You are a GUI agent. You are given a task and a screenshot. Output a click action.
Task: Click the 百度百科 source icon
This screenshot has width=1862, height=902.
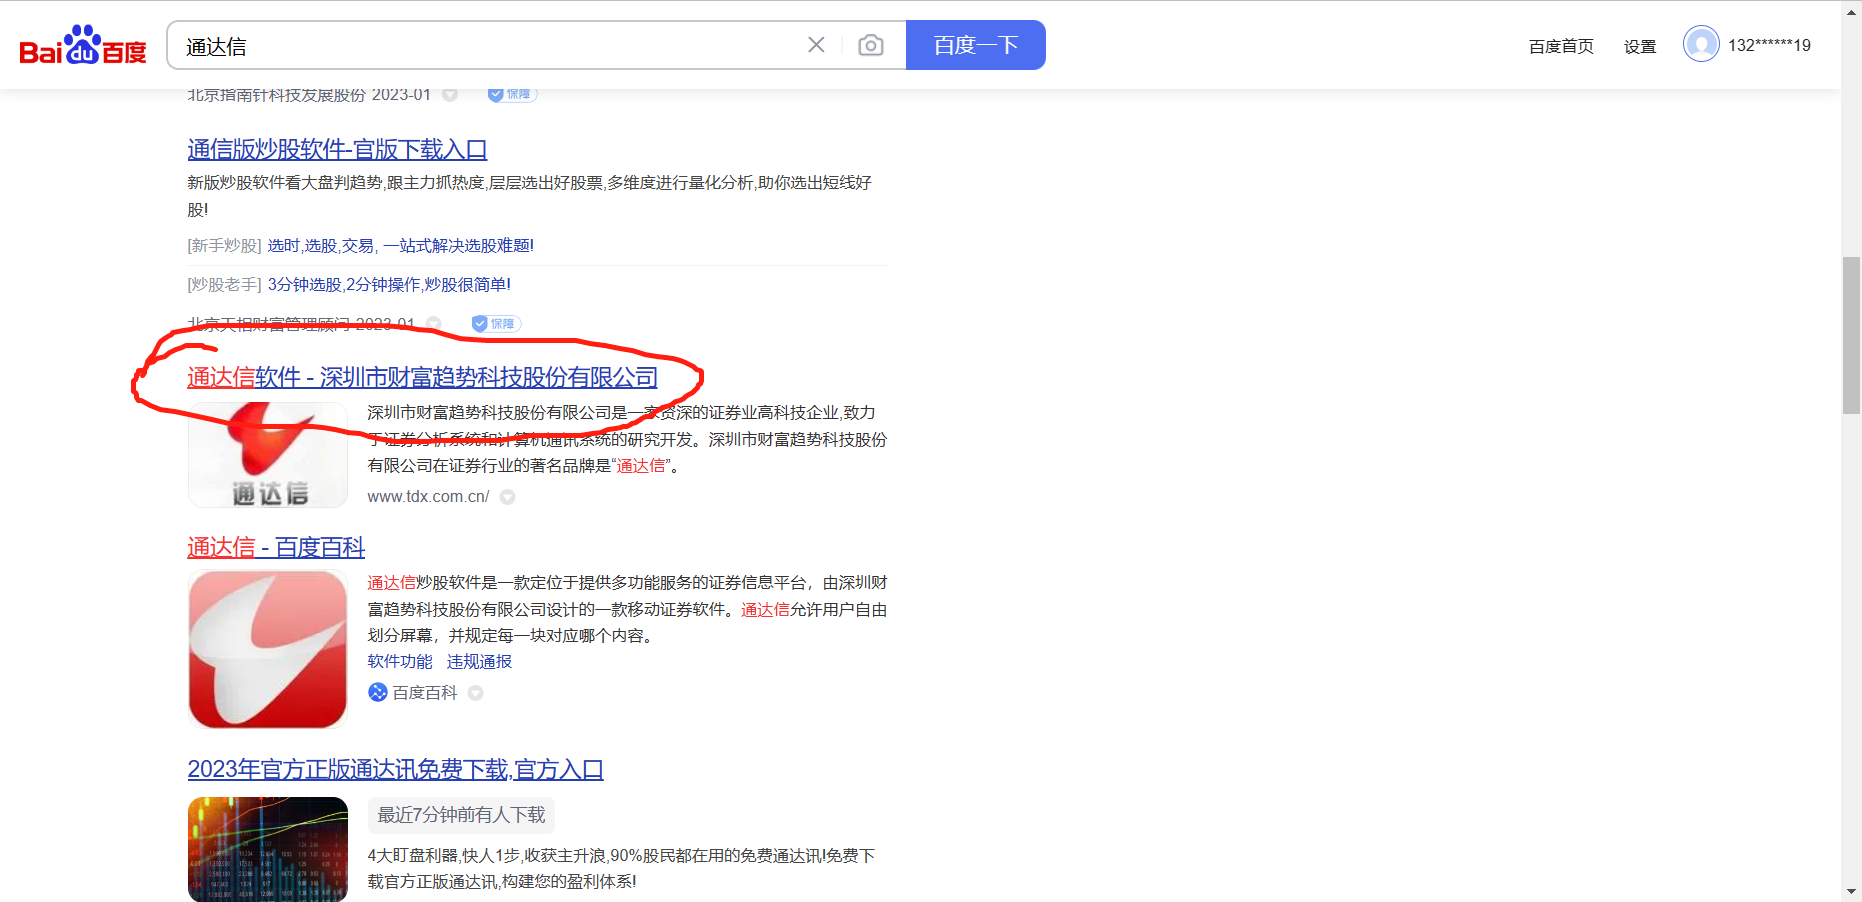pos(378,692)
